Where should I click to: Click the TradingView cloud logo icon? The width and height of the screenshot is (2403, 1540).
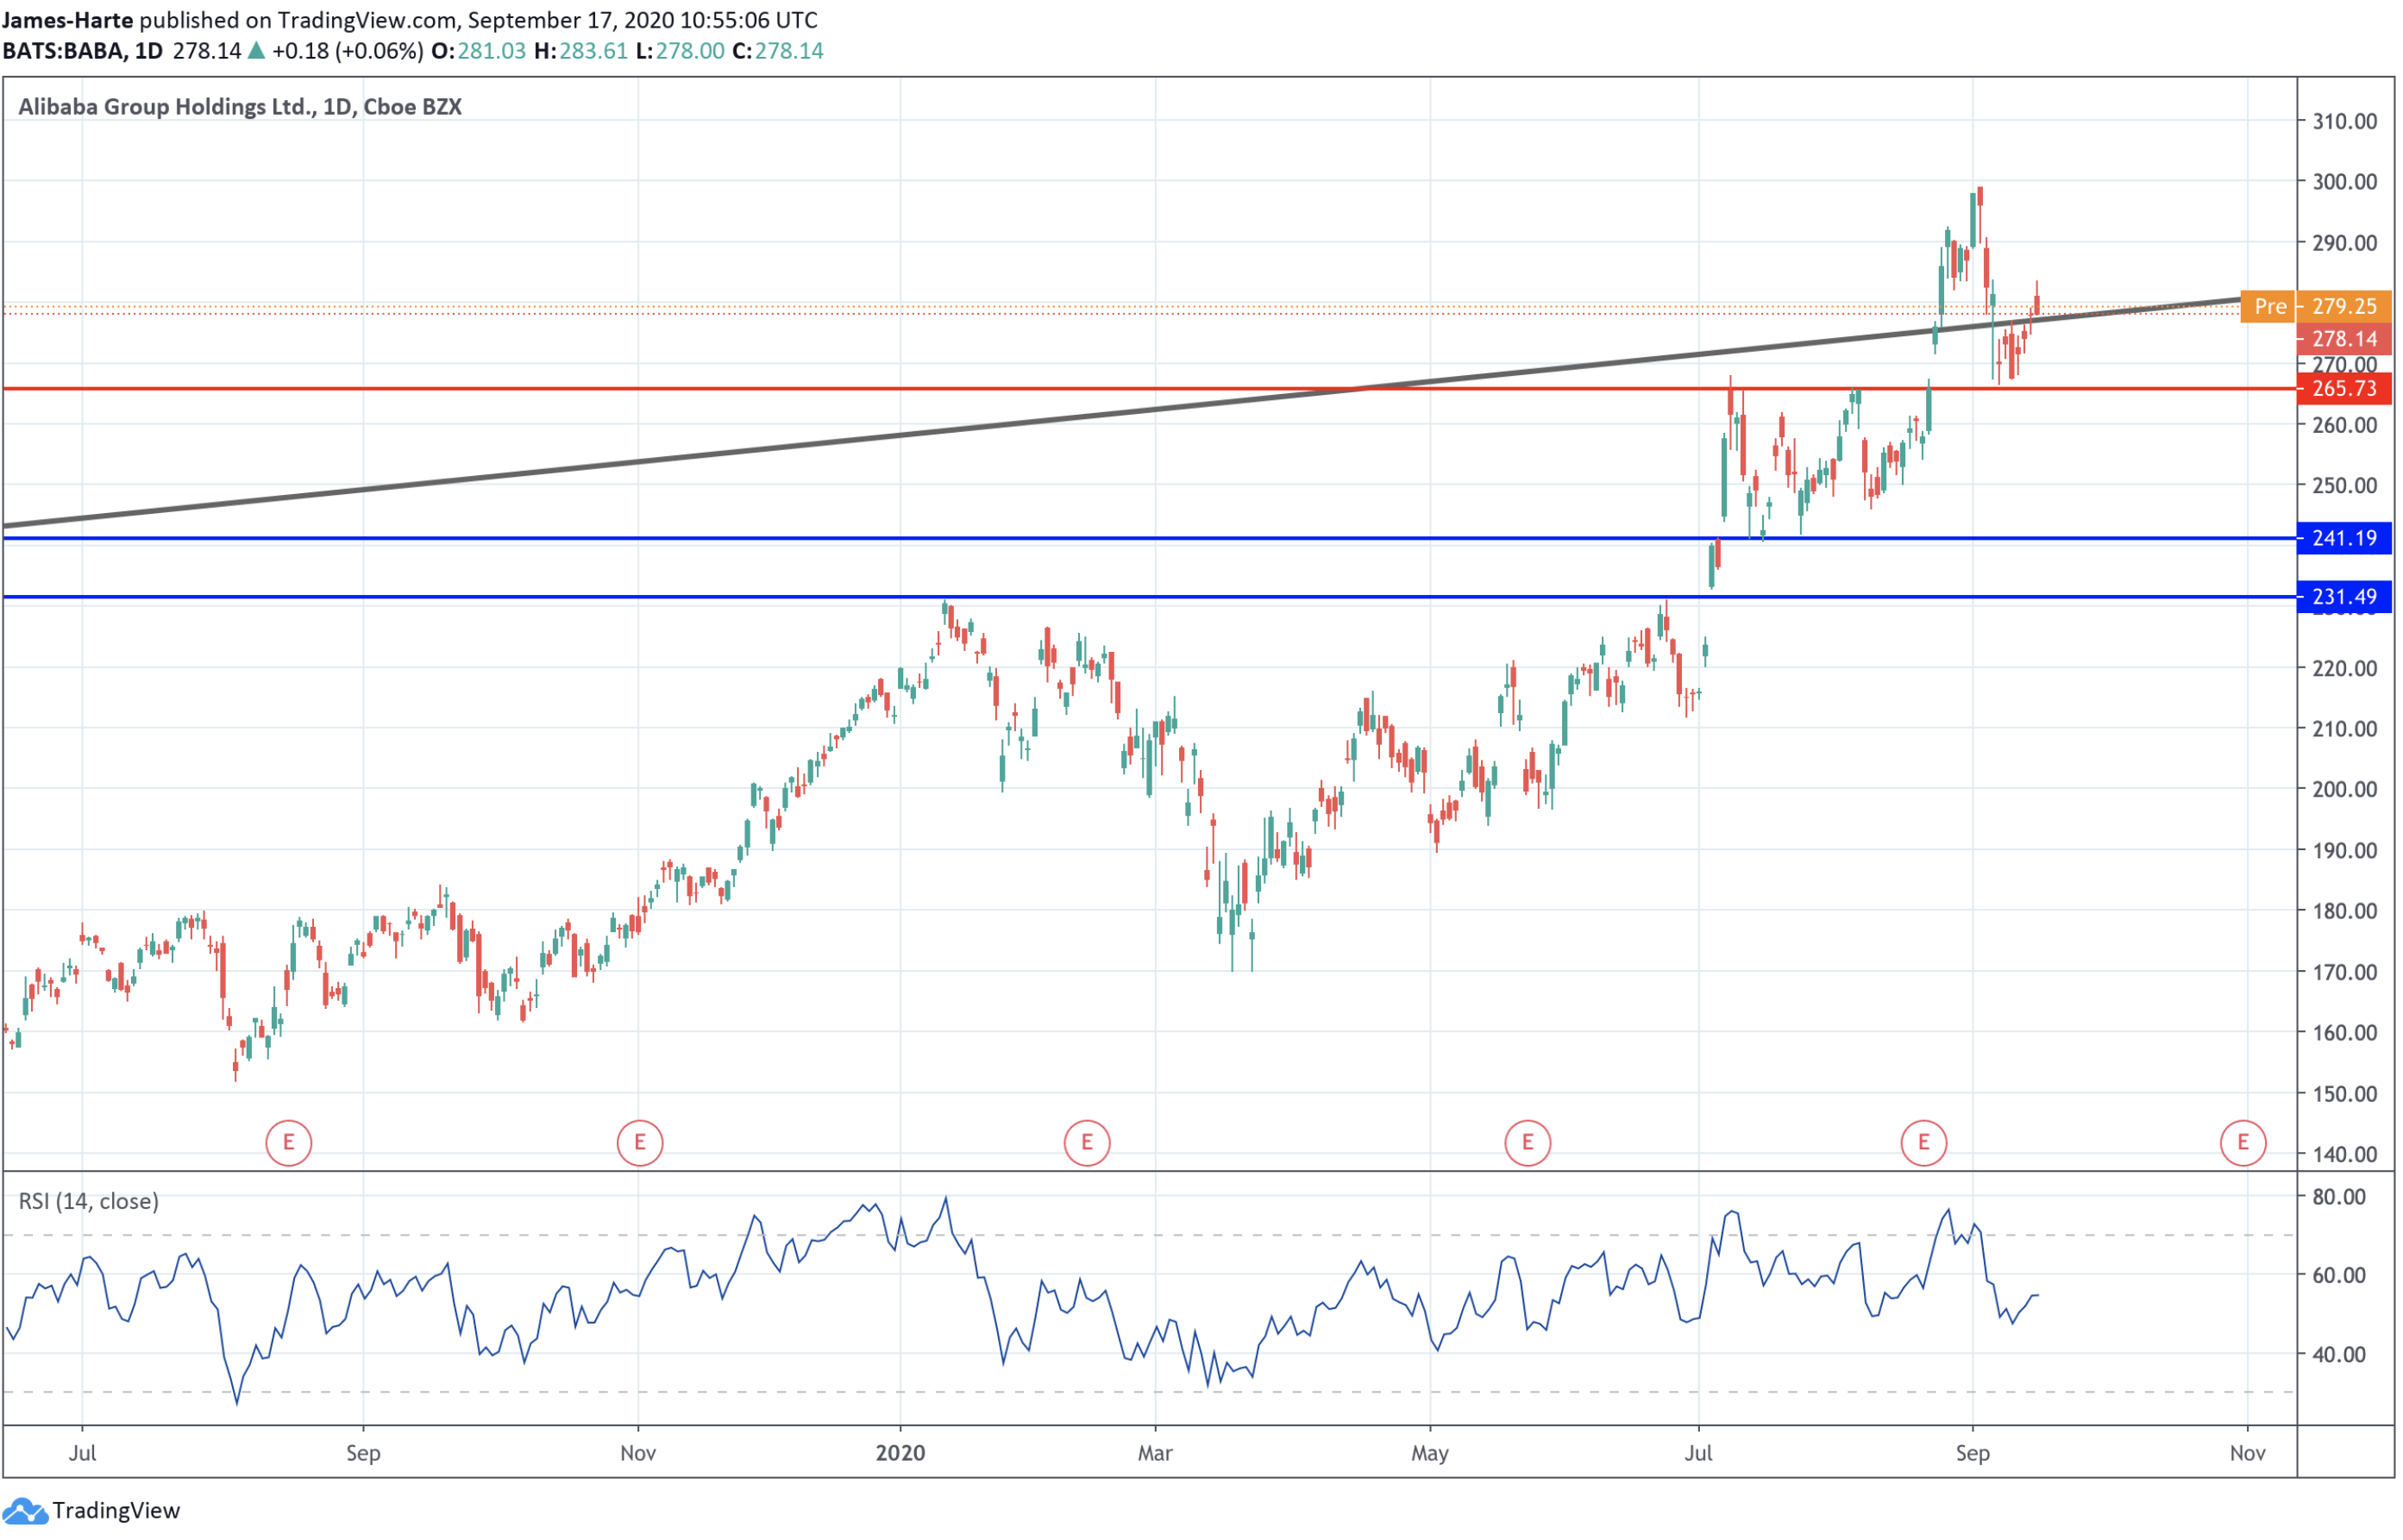(24, 1511)
